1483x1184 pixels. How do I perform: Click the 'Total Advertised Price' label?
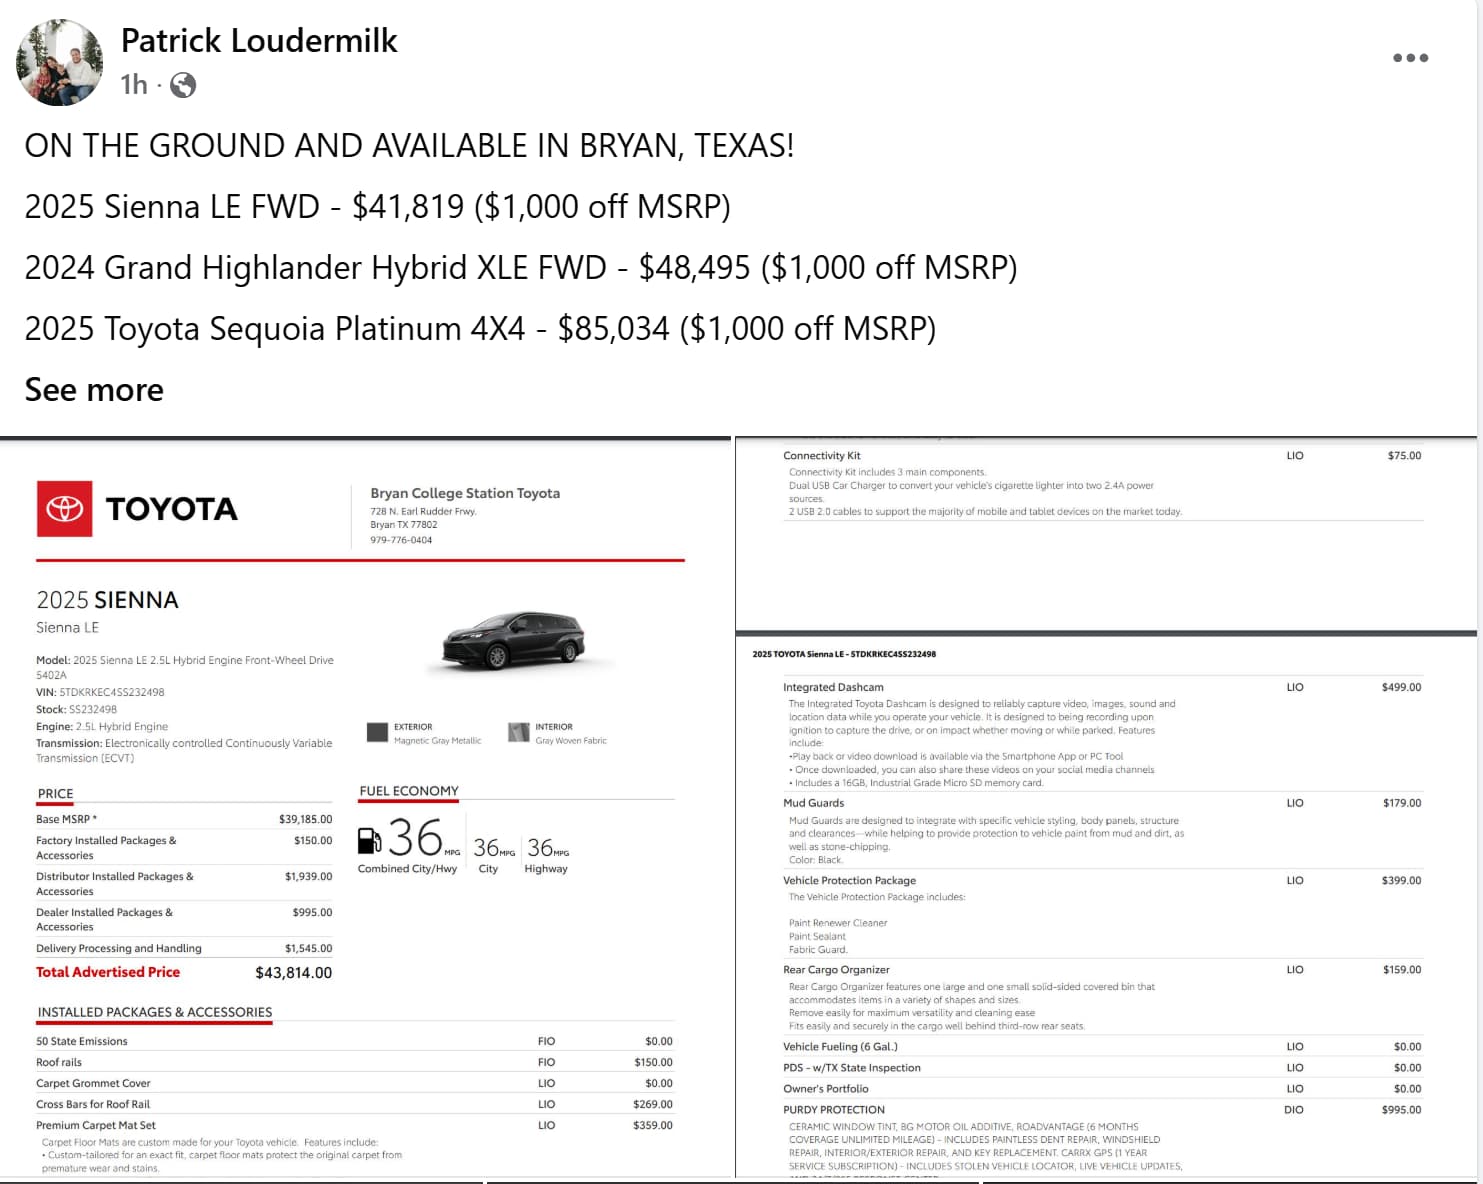[108, 972]
